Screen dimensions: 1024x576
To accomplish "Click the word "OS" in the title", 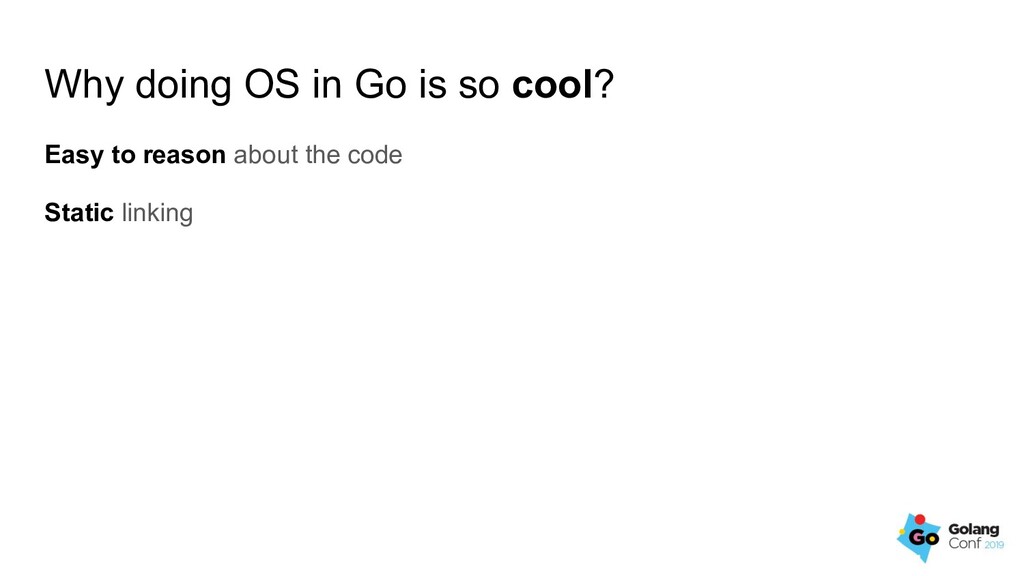I will click(272, 84).
